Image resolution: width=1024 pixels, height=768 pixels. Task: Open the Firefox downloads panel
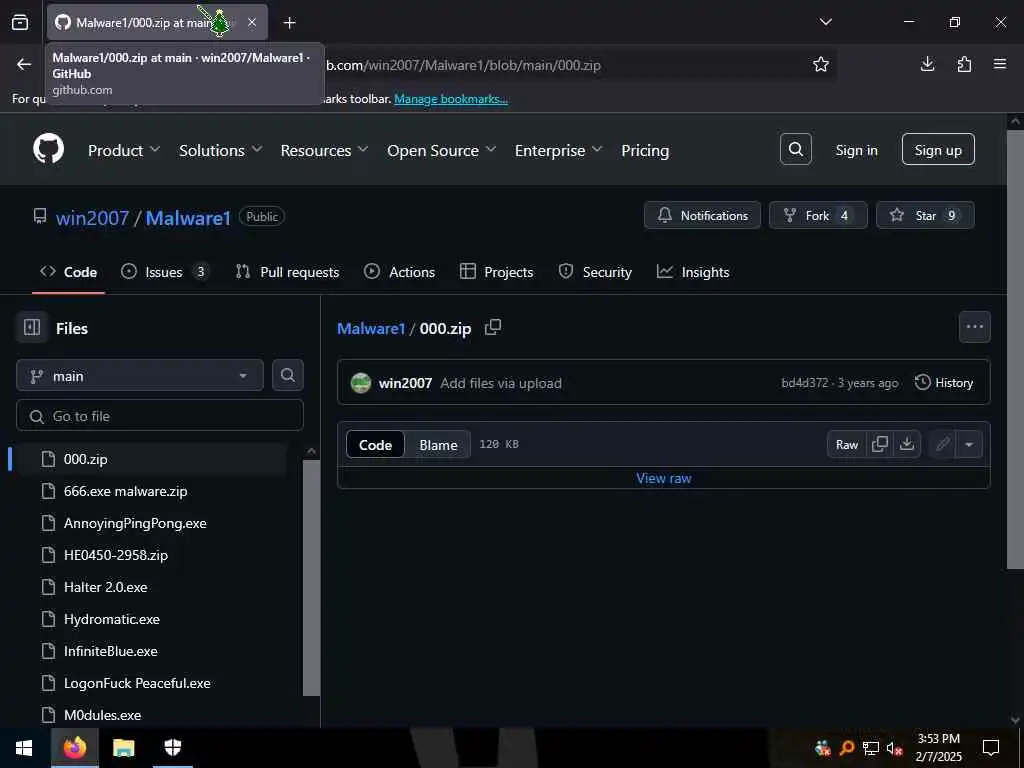(927, 64)
